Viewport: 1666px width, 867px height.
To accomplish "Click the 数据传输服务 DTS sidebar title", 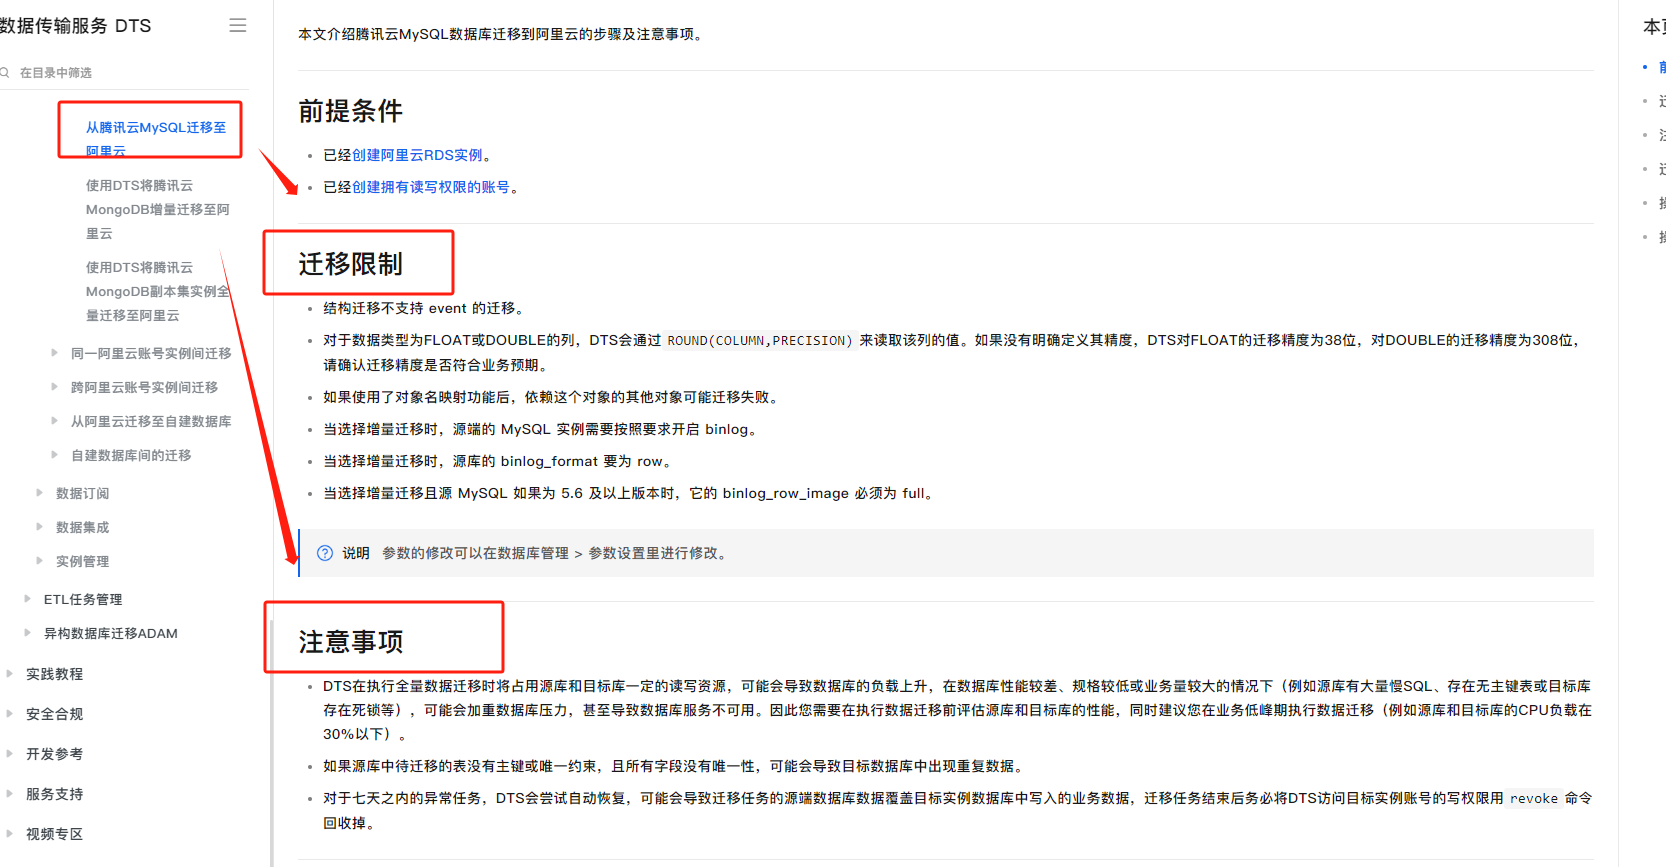I will point(76,25).
